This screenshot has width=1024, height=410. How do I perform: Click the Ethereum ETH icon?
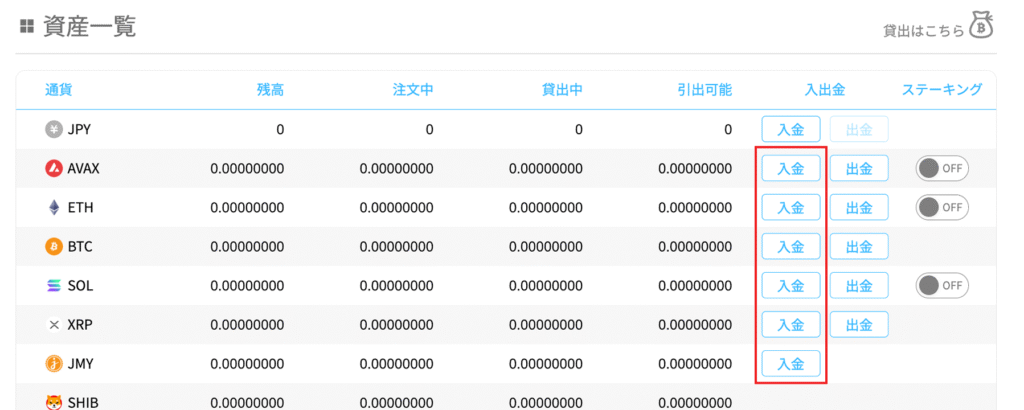point(54,207)
